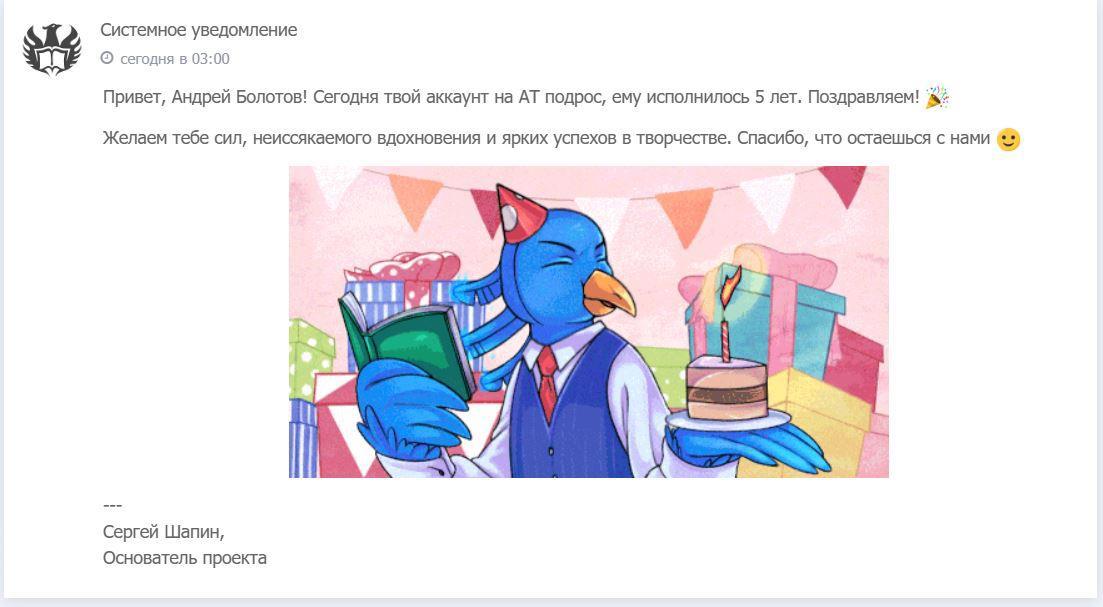Click the bird's orange beak
This screenshot has height=607, width=1103.
(x=608, y=293)
